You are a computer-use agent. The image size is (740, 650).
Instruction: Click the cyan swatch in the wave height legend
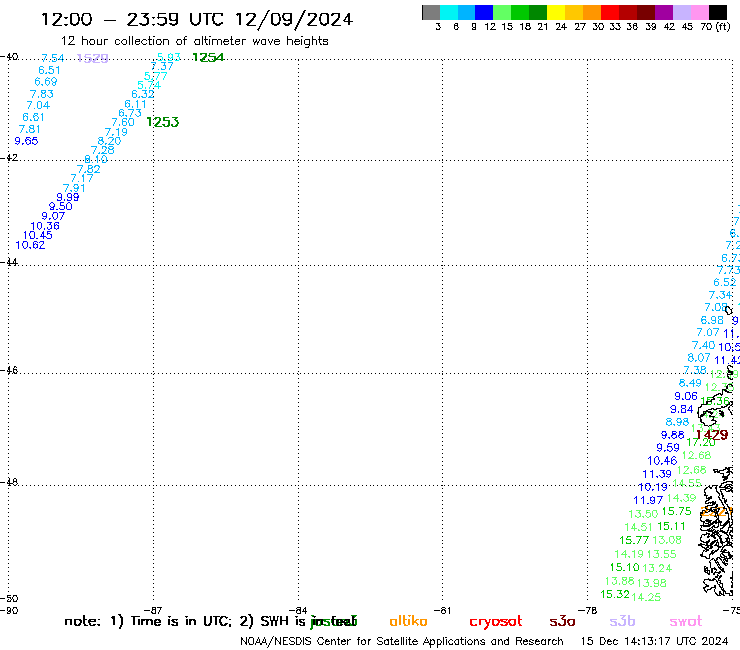[x=449, y=12]
